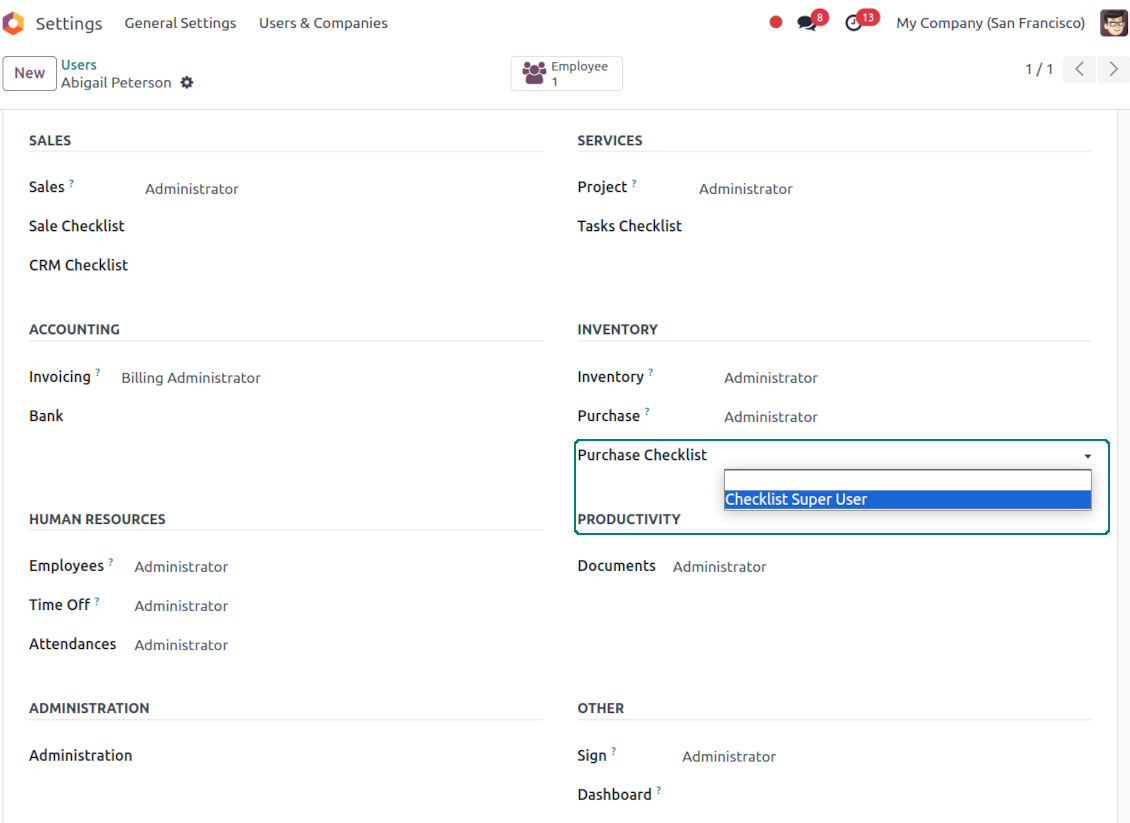The height and width of the screenshot is (823, 1130).
Task: Open the Conversations messages icon
Action: pos(806,20)
